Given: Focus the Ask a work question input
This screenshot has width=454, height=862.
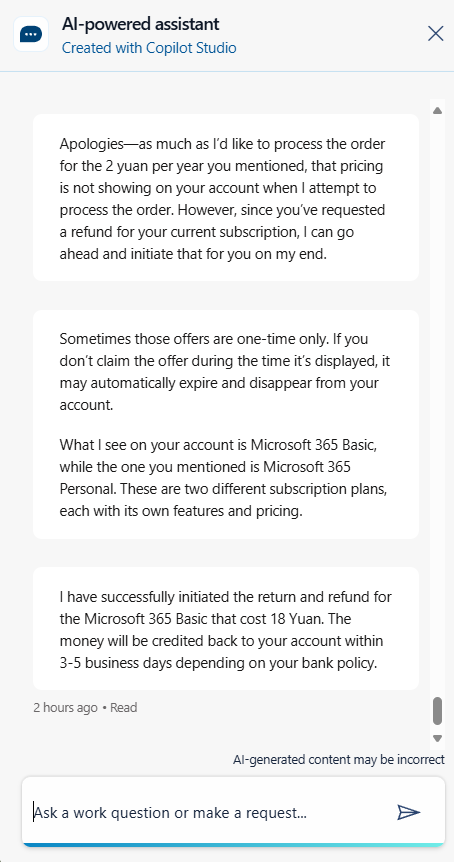Looking at the screenshot, I should 209,811.
